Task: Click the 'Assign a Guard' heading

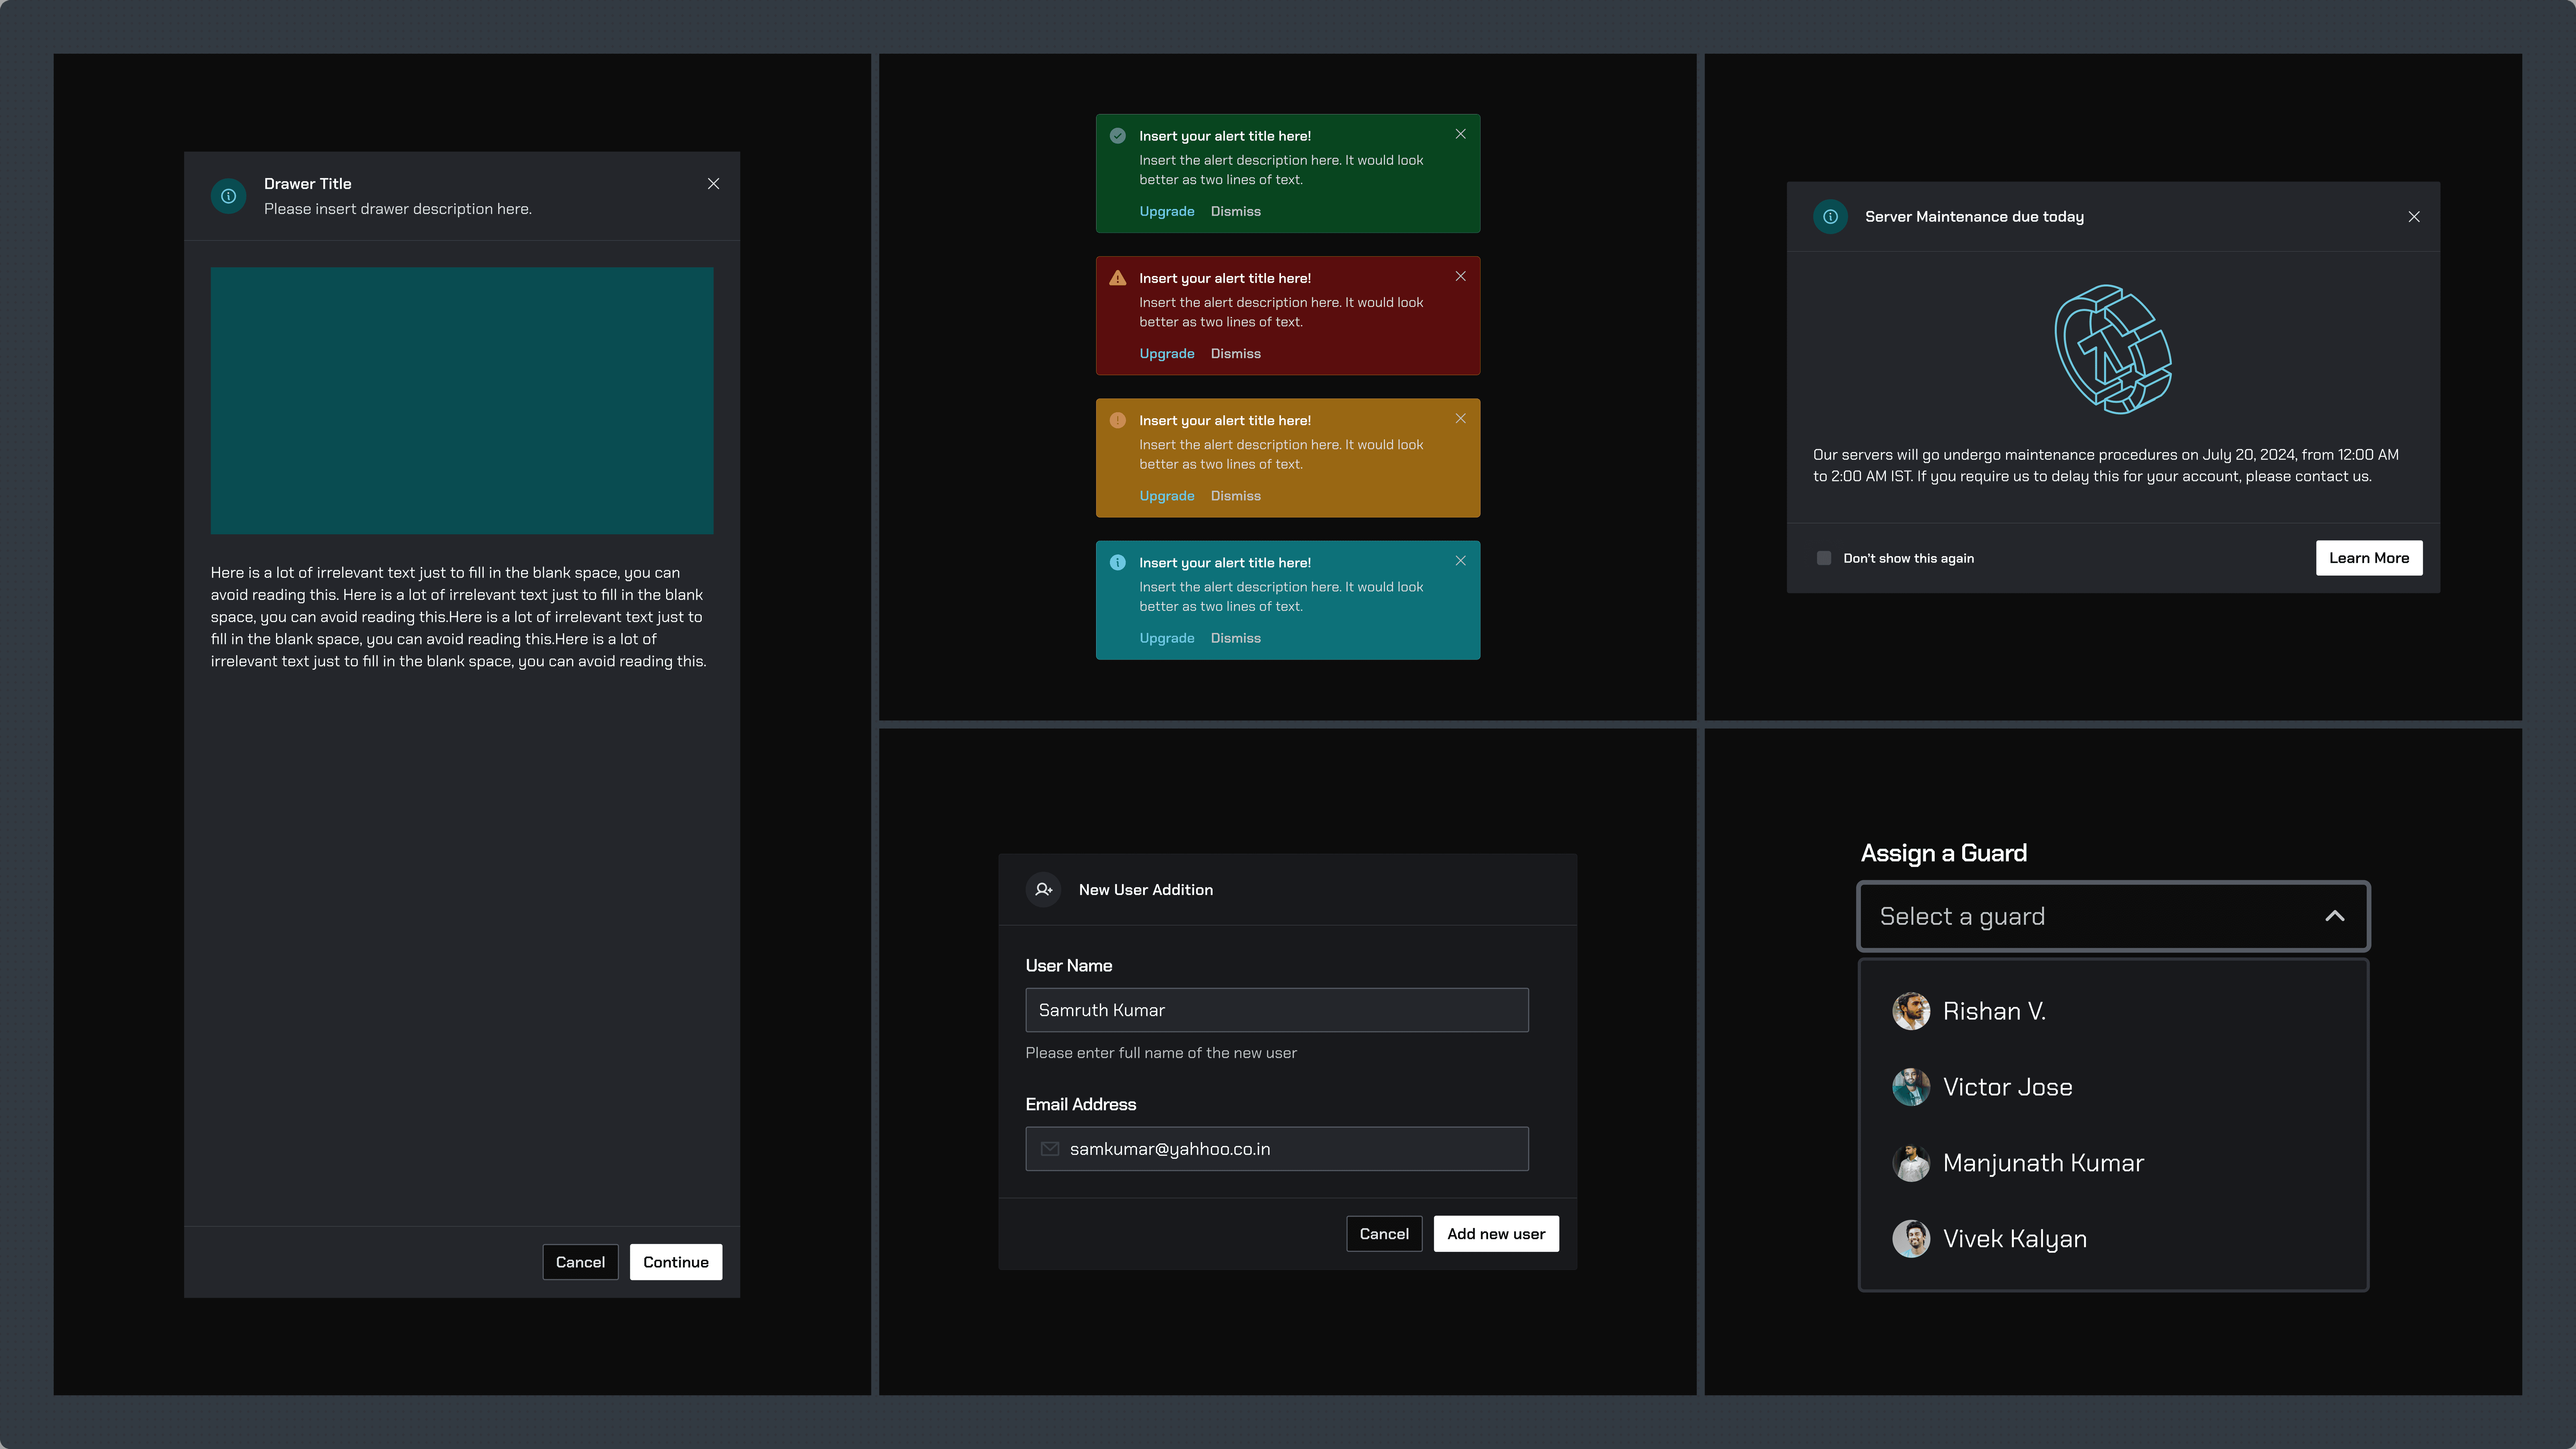Action: point(1944,853)
